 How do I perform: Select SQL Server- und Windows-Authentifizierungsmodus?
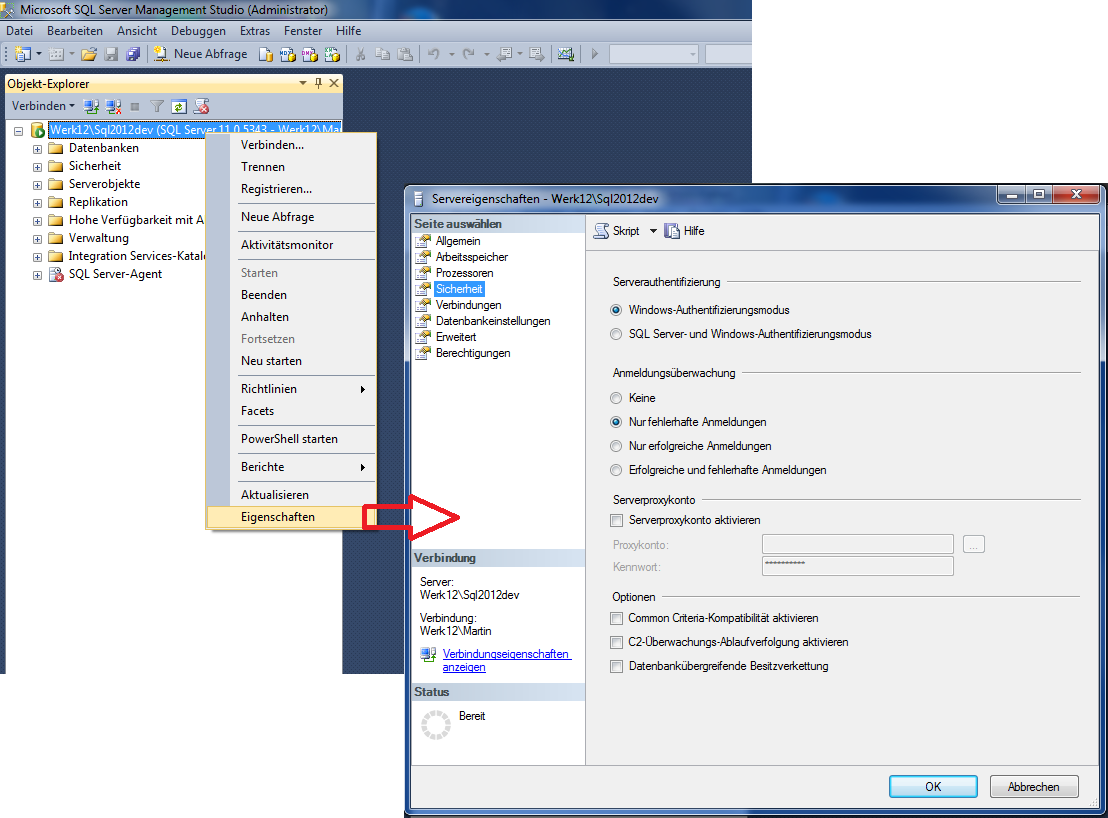coord(616,334)
